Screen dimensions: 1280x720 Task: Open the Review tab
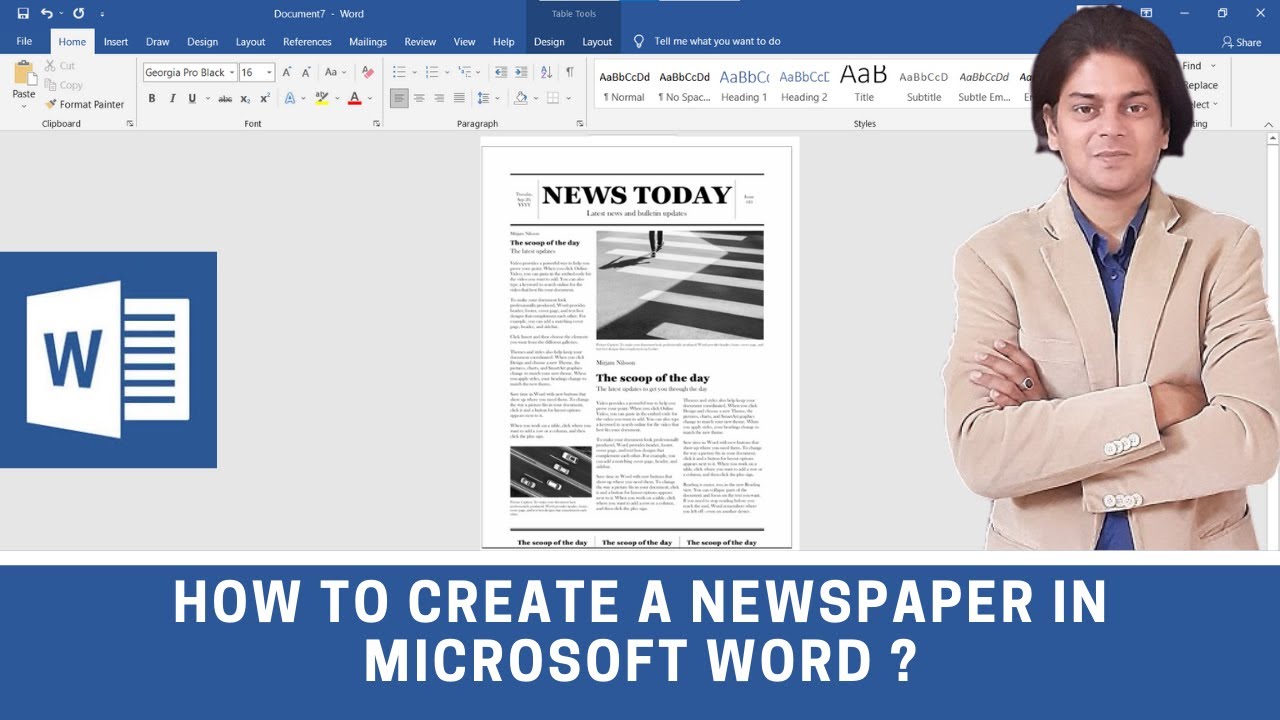point(420,42)
